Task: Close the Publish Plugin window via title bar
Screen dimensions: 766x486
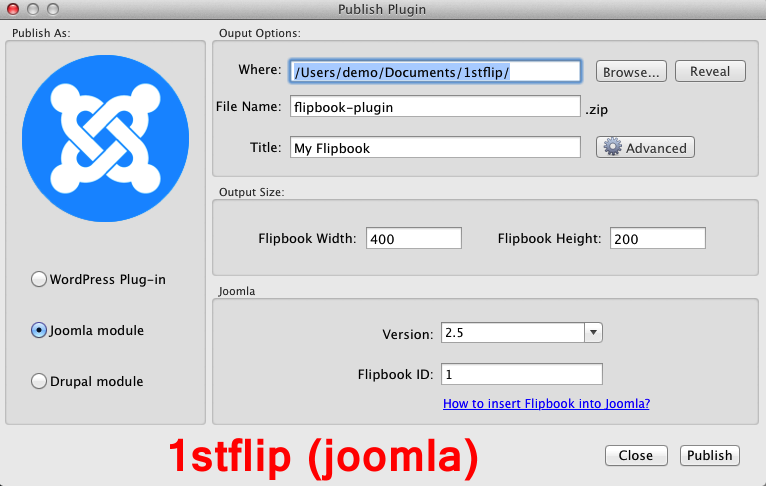Action: [13, 9]
